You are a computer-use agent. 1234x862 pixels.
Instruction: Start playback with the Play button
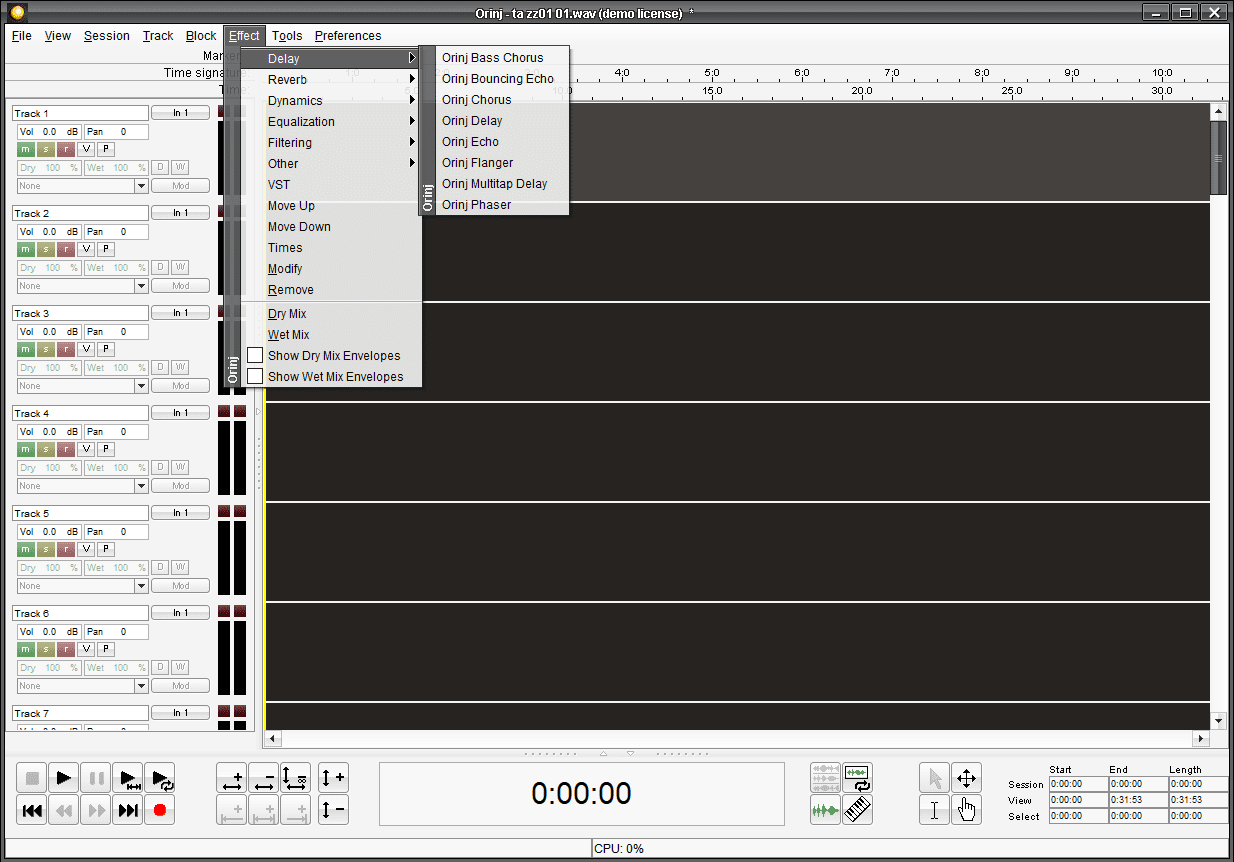coord(64,778)
